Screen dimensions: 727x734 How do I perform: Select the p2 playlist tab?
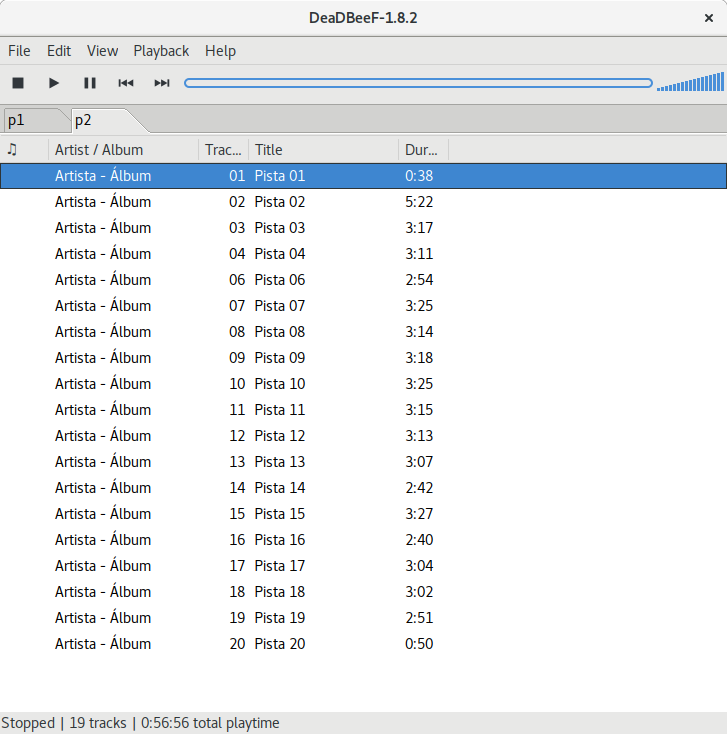[x=105, y=121]
